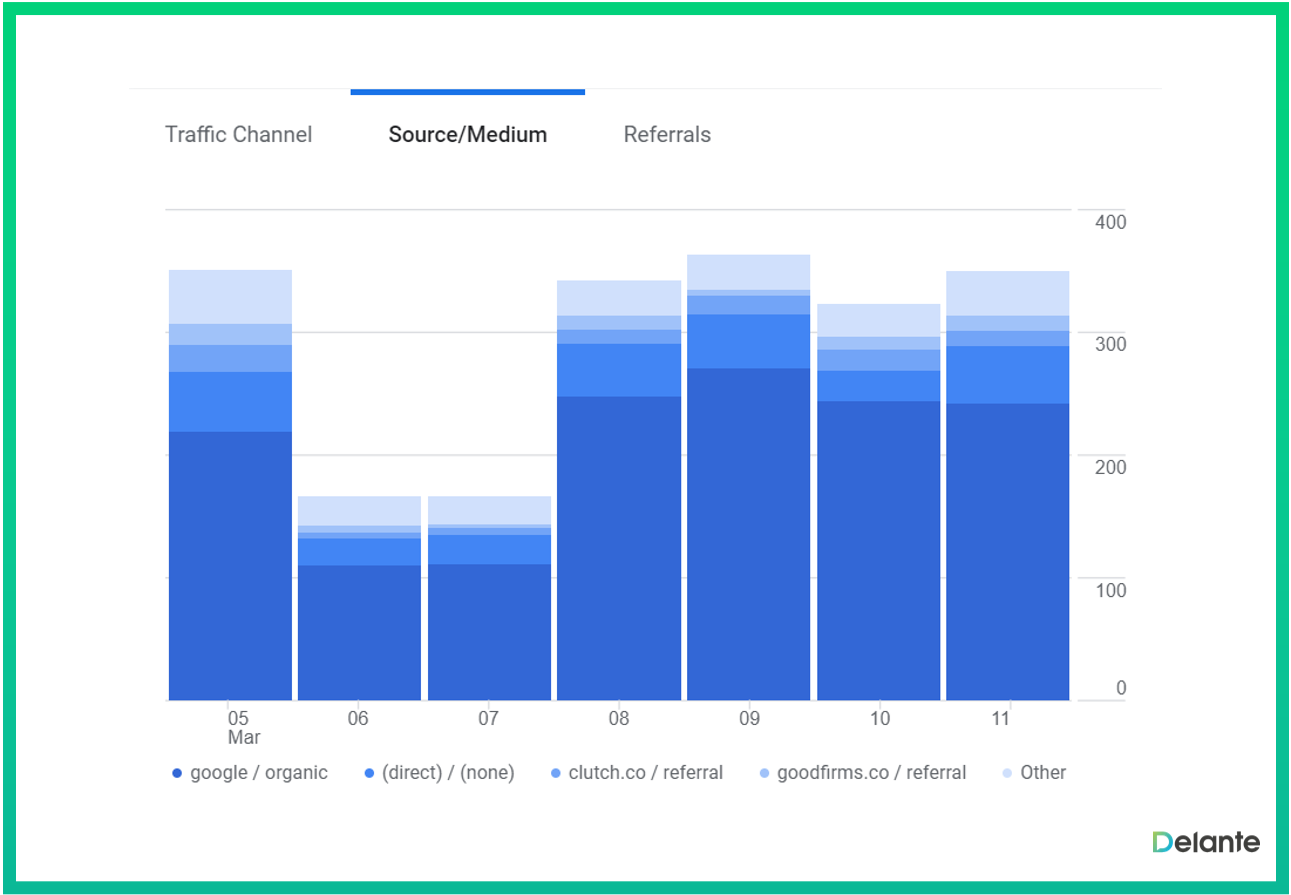The height and width of the screenshot is (895, 1291).
Task: Click clutch.co segment on the 05 Mar bar
Action: click(x=230, y=358)
